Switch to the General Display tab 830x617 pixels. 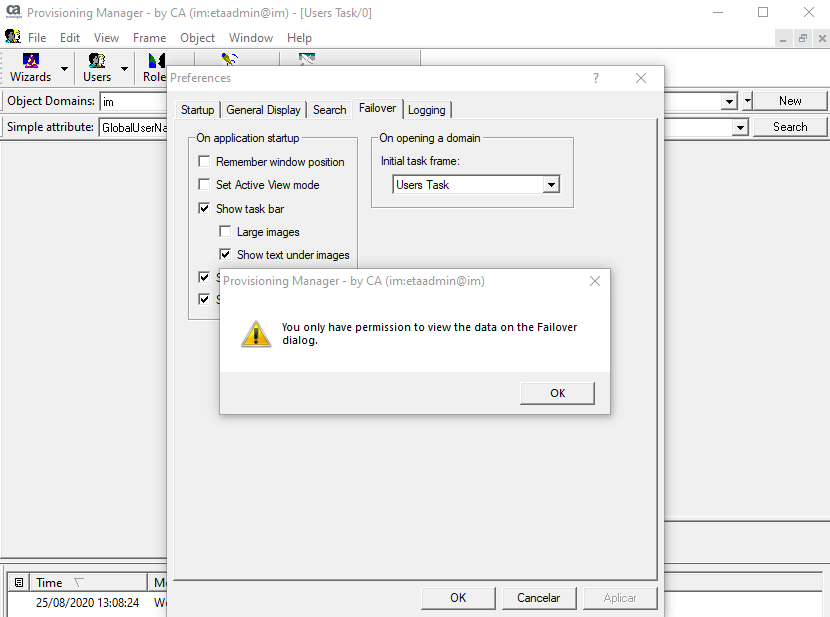(263, 110)
